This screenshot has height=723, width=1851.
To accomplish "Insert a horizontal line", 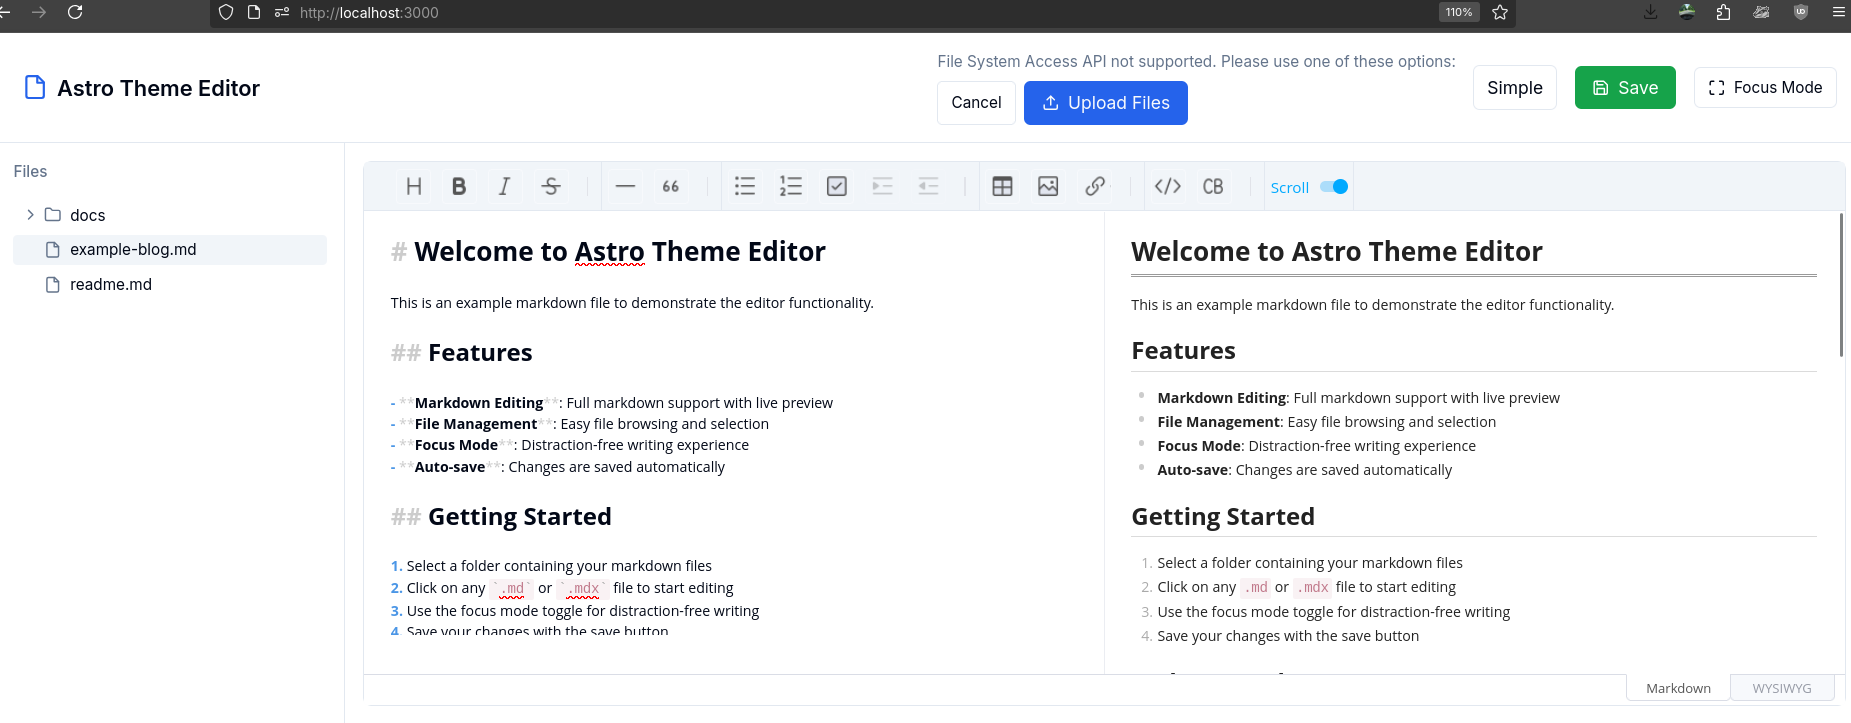I will 625,186.
